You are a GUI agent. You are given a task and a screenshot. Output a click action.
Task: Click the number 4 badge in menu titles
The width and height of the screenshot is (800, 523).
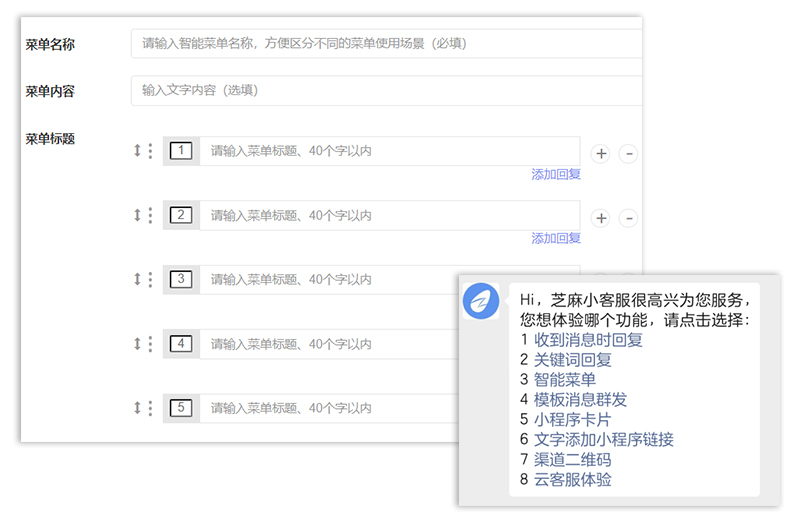point(181,343)
